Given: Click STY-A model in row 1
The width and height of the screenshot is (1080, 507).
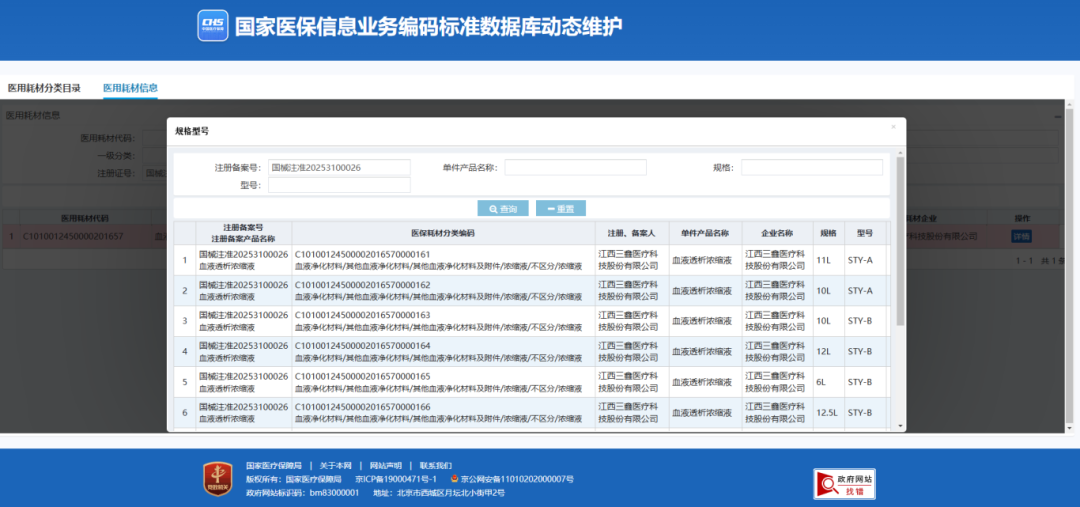Looking at the screenshot, I should pyautogui.click(x=860, y=260).
